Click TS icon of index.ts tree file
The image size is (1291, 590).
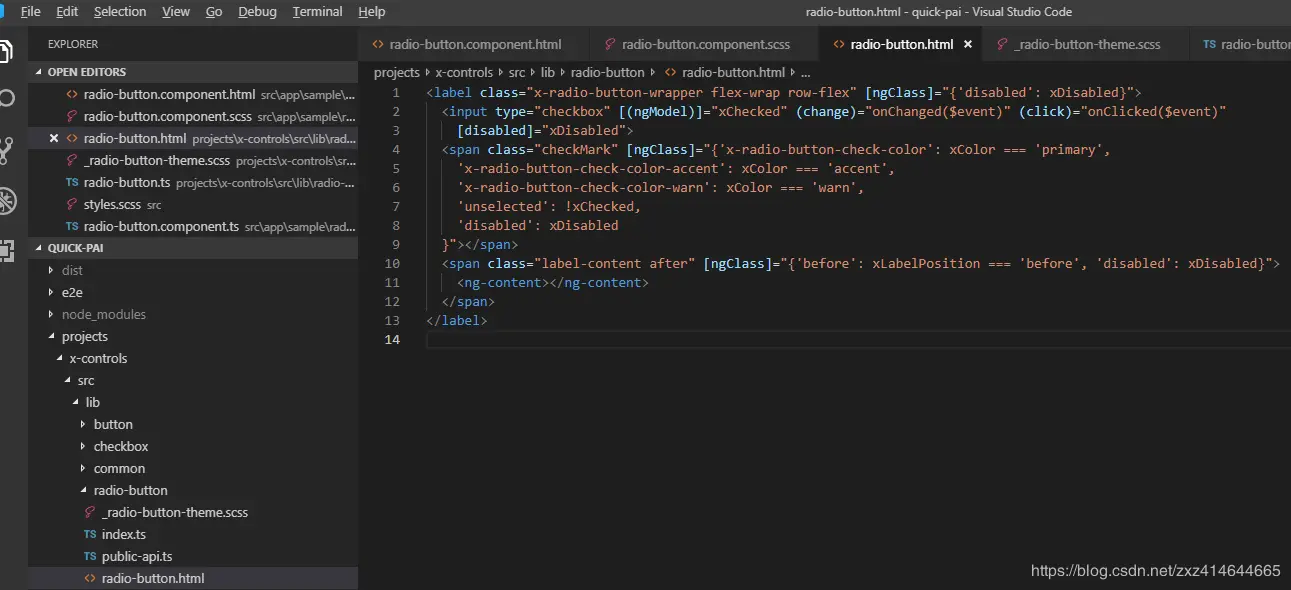coord(91,535)
